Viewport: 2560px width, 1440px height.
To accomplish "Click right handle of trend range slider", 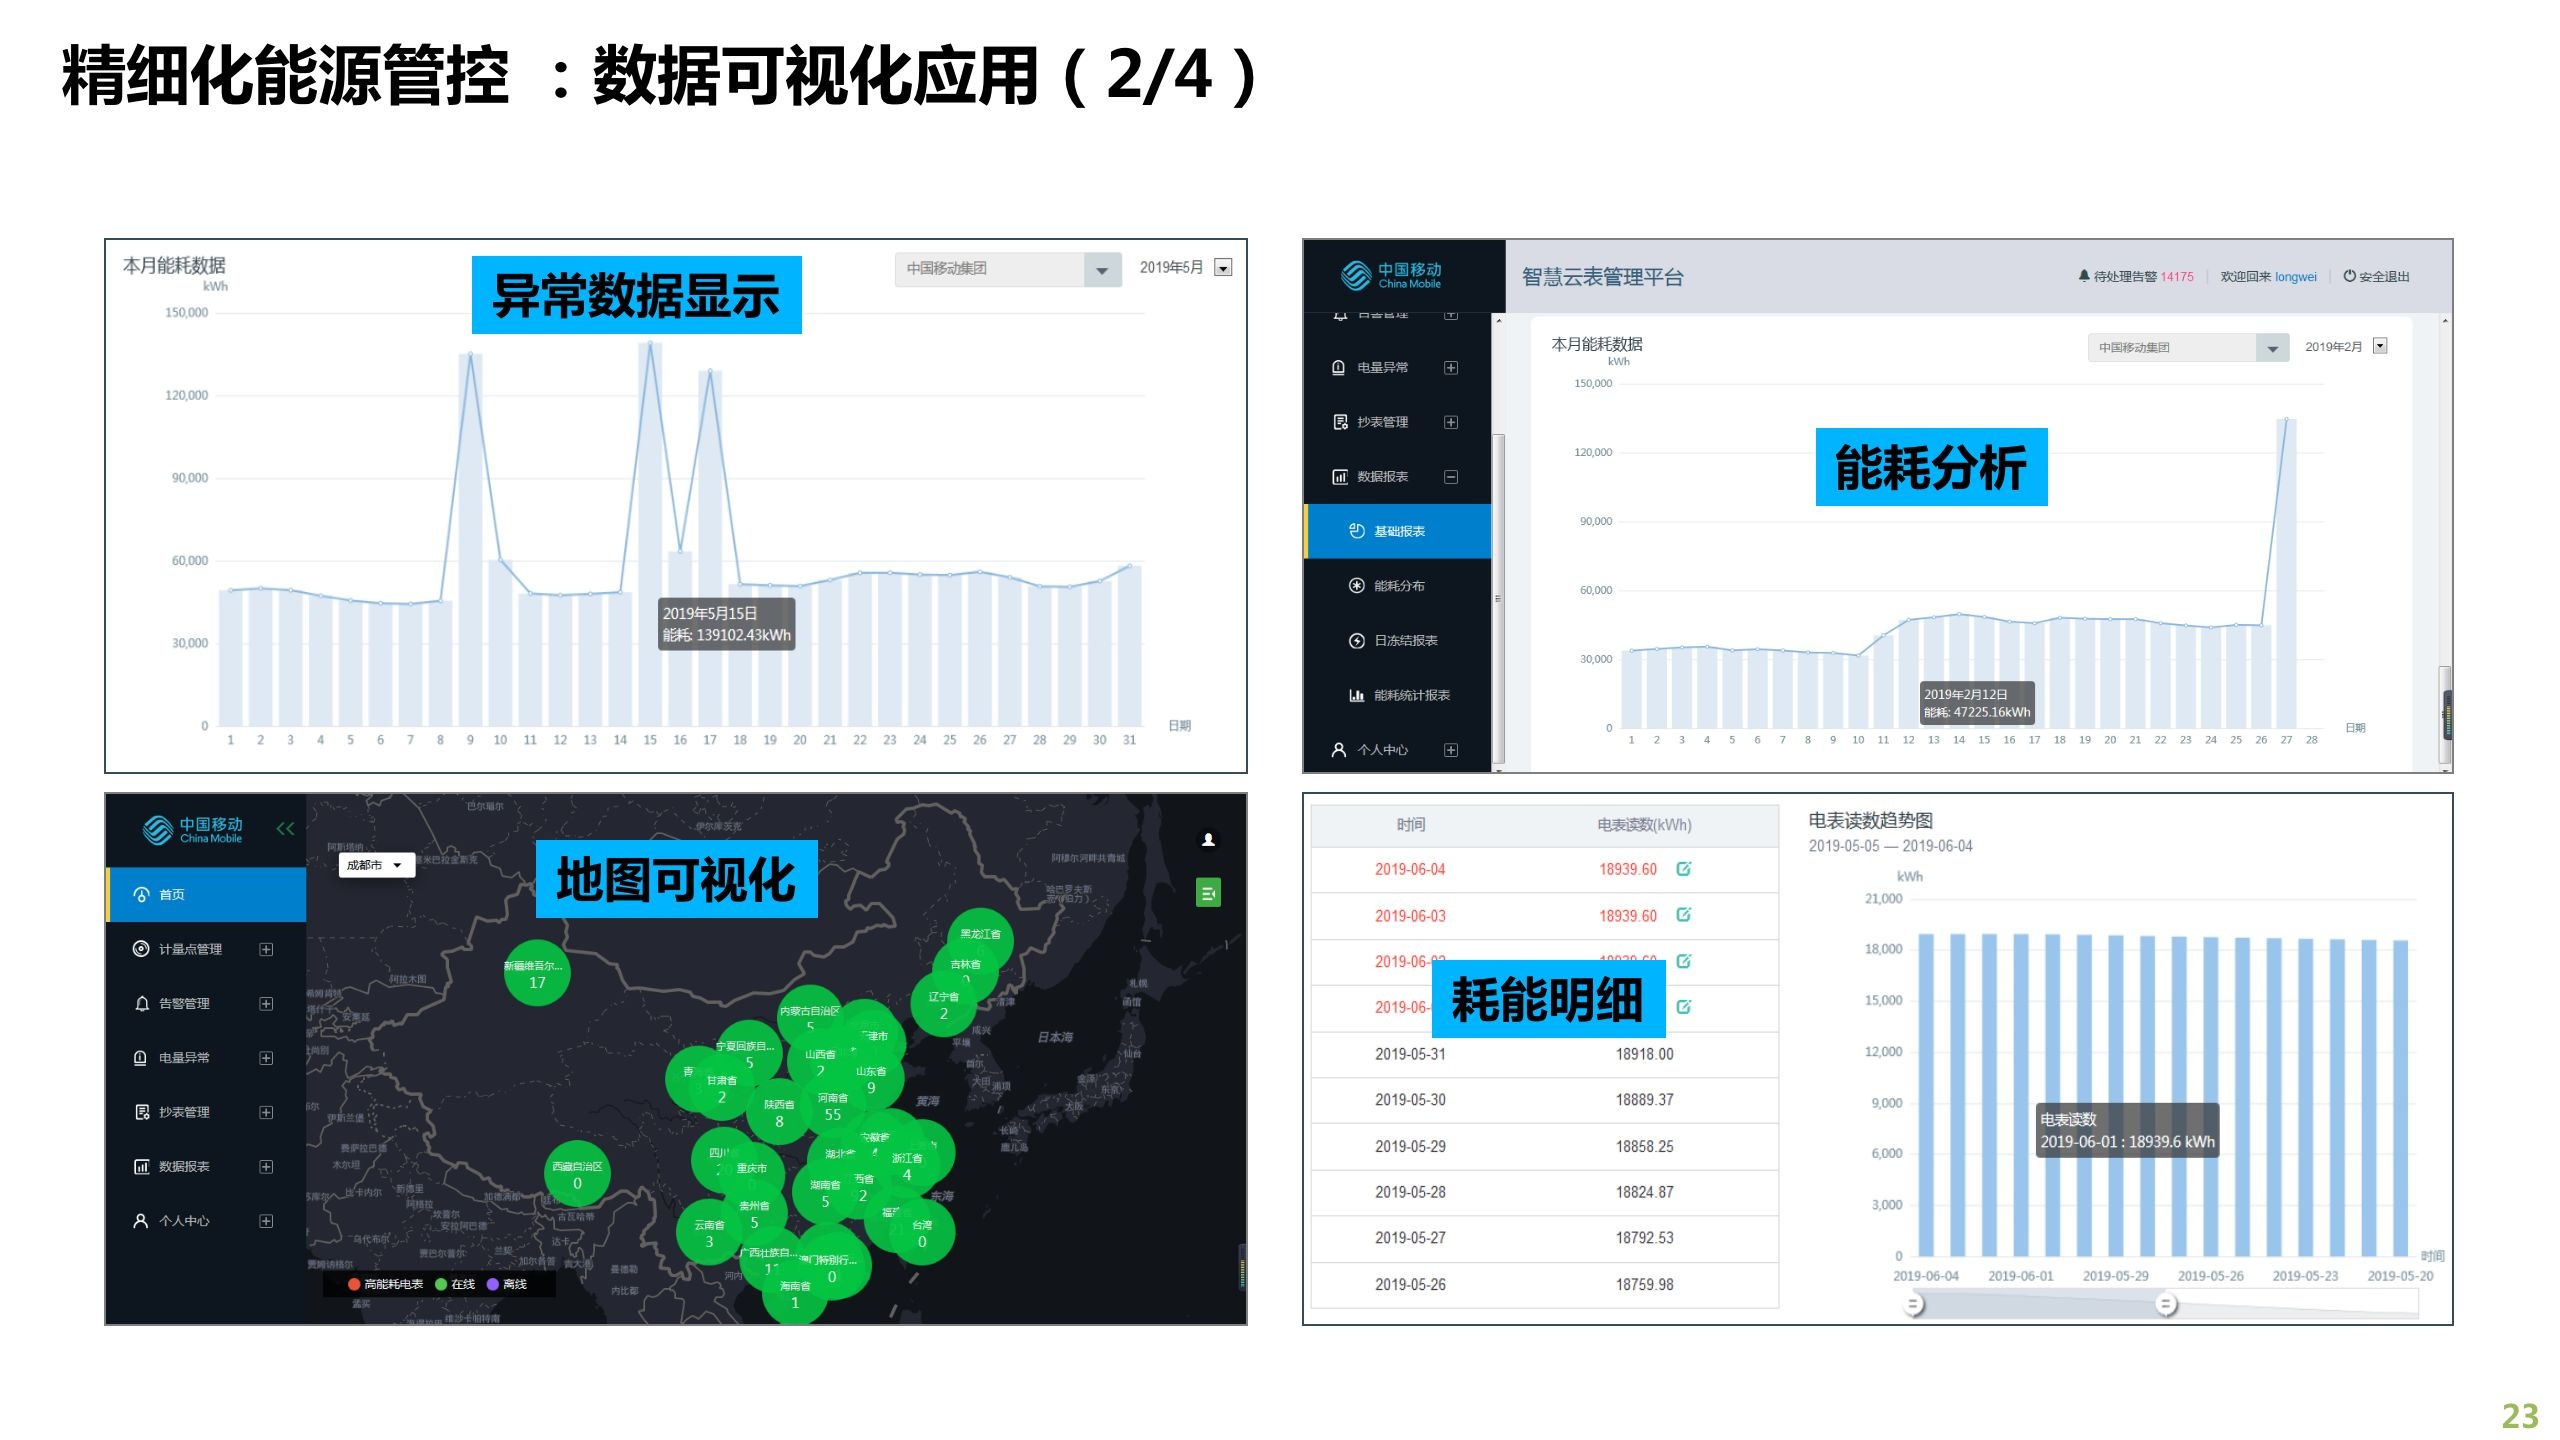I will (x=2166, y=1304).
